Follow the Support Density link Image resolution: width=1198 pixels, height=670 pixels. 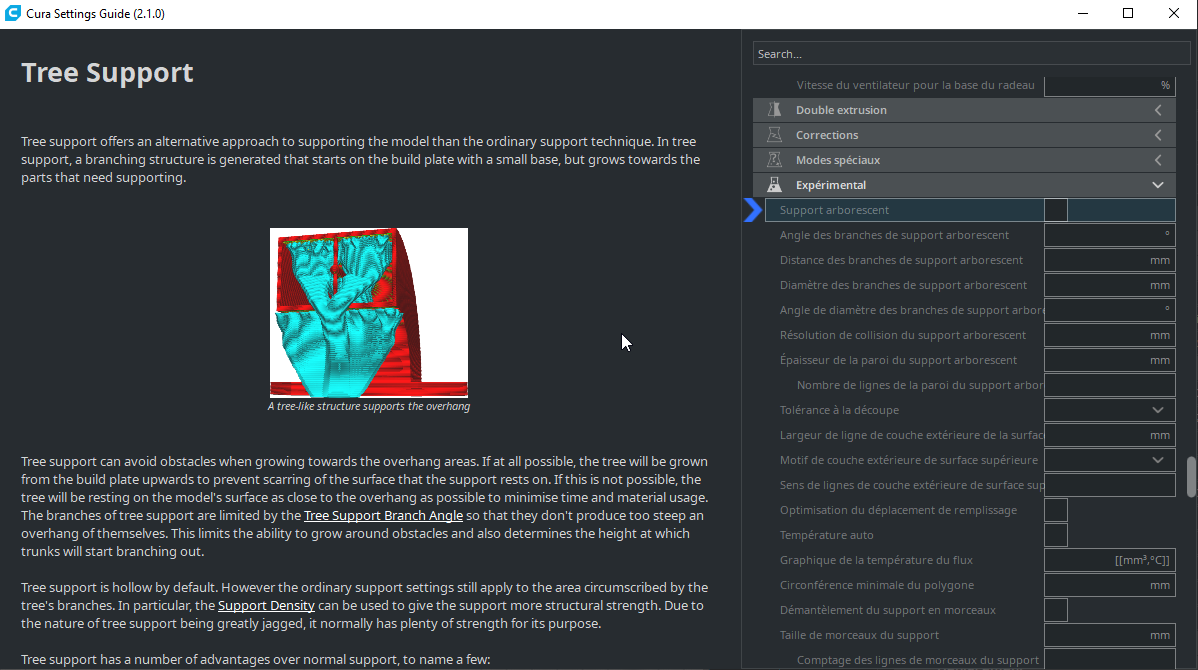266,606
